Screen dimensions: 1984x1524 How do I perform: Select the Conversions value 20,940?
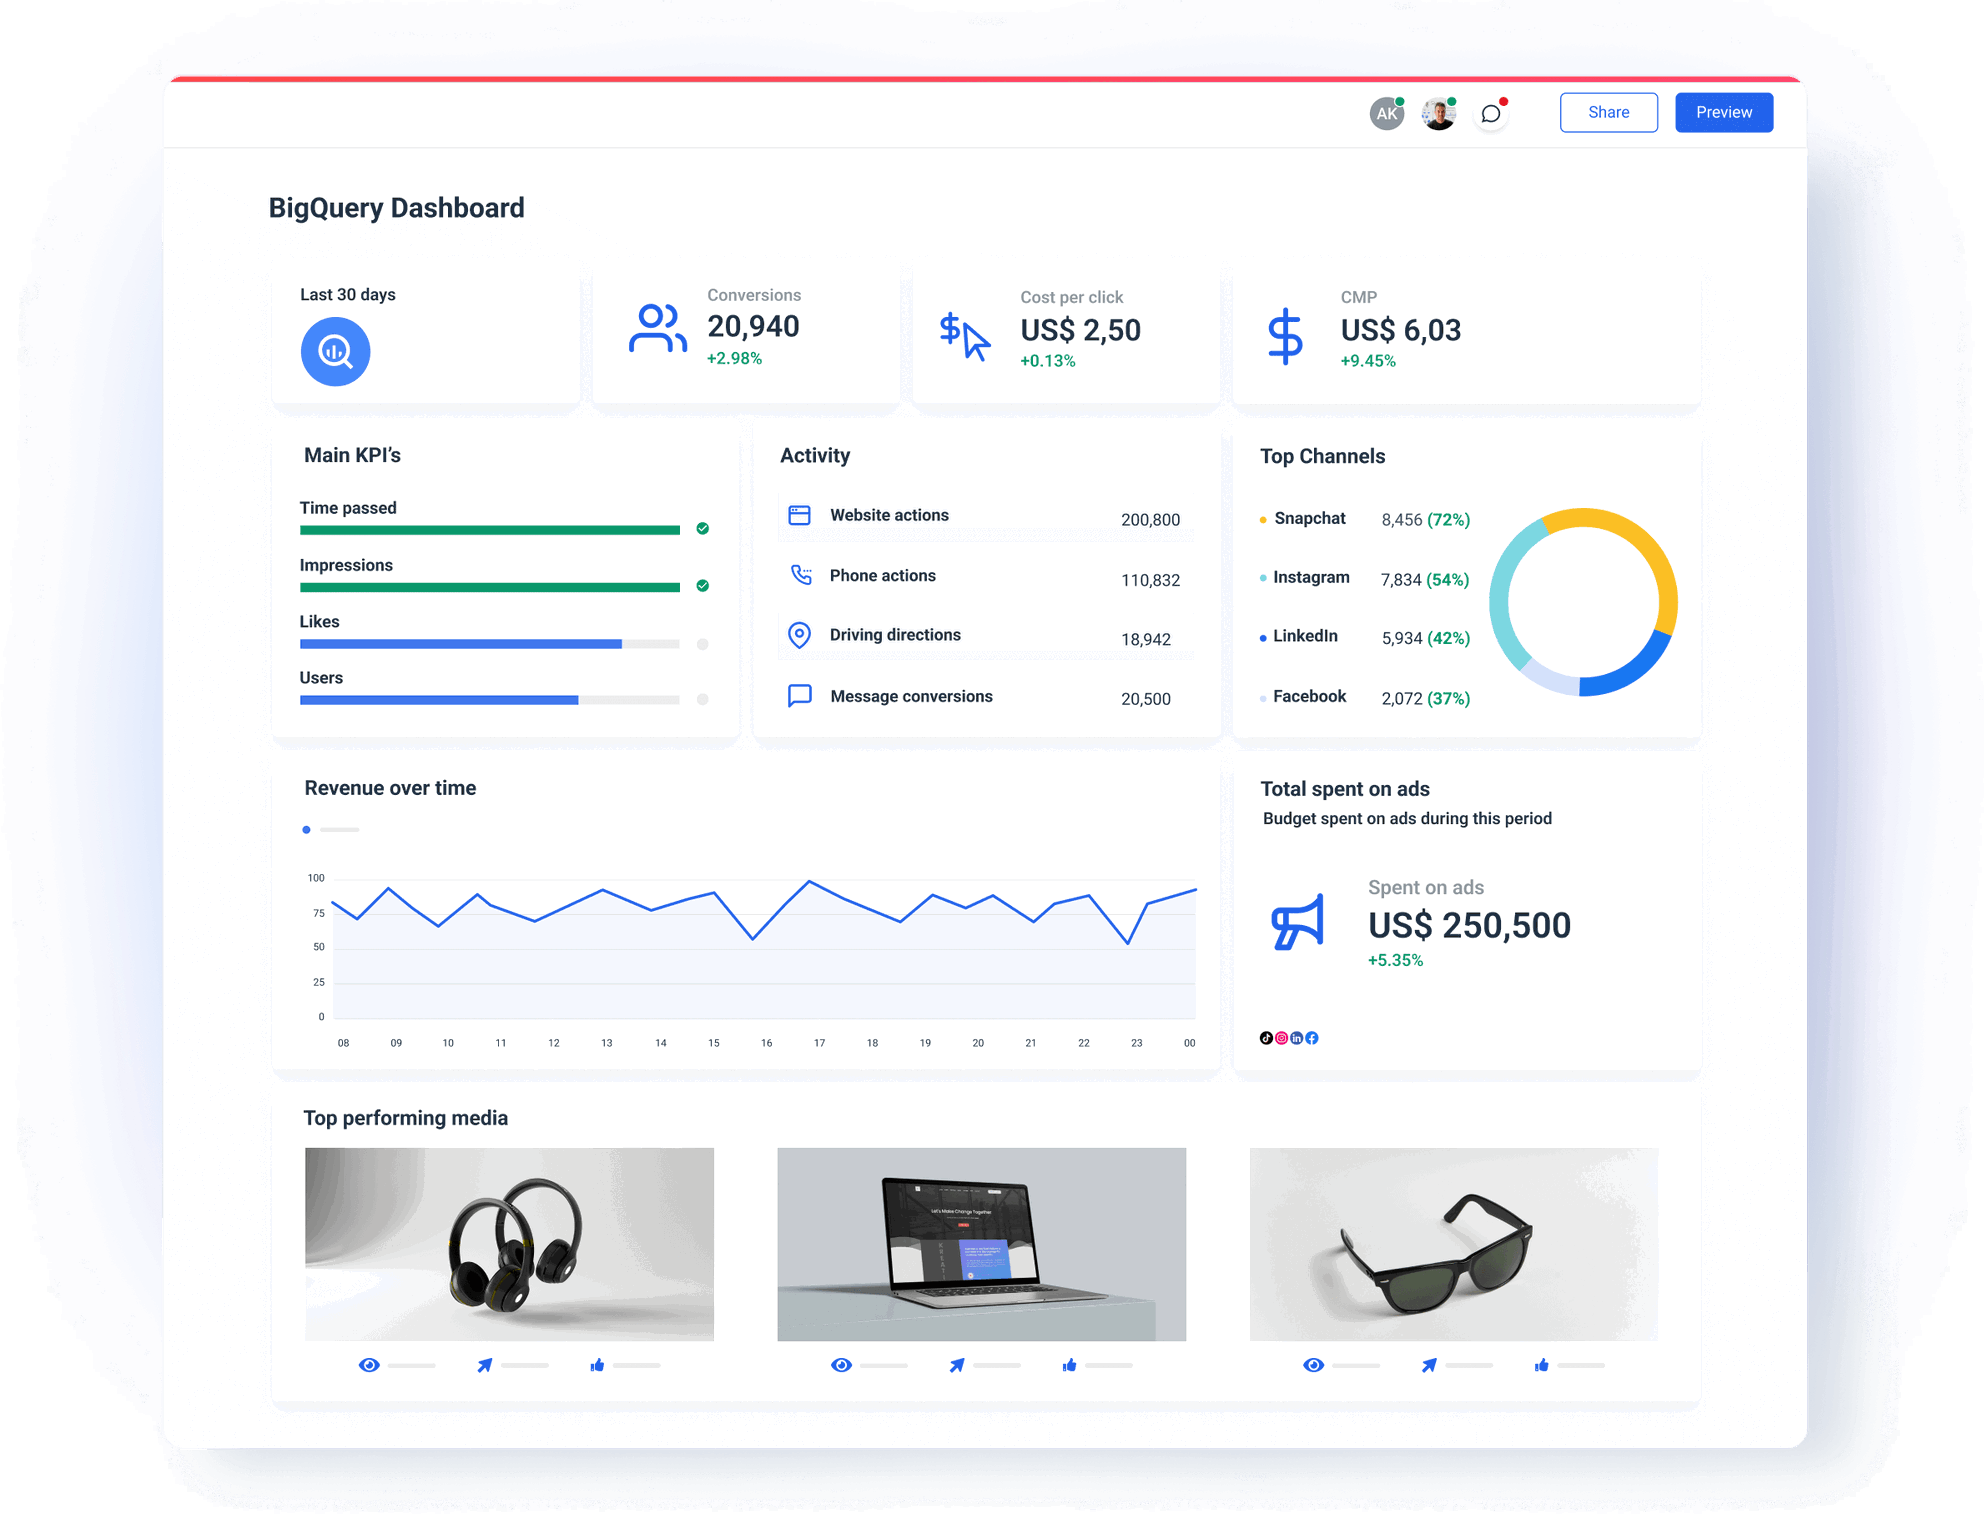tap(753, 326)
